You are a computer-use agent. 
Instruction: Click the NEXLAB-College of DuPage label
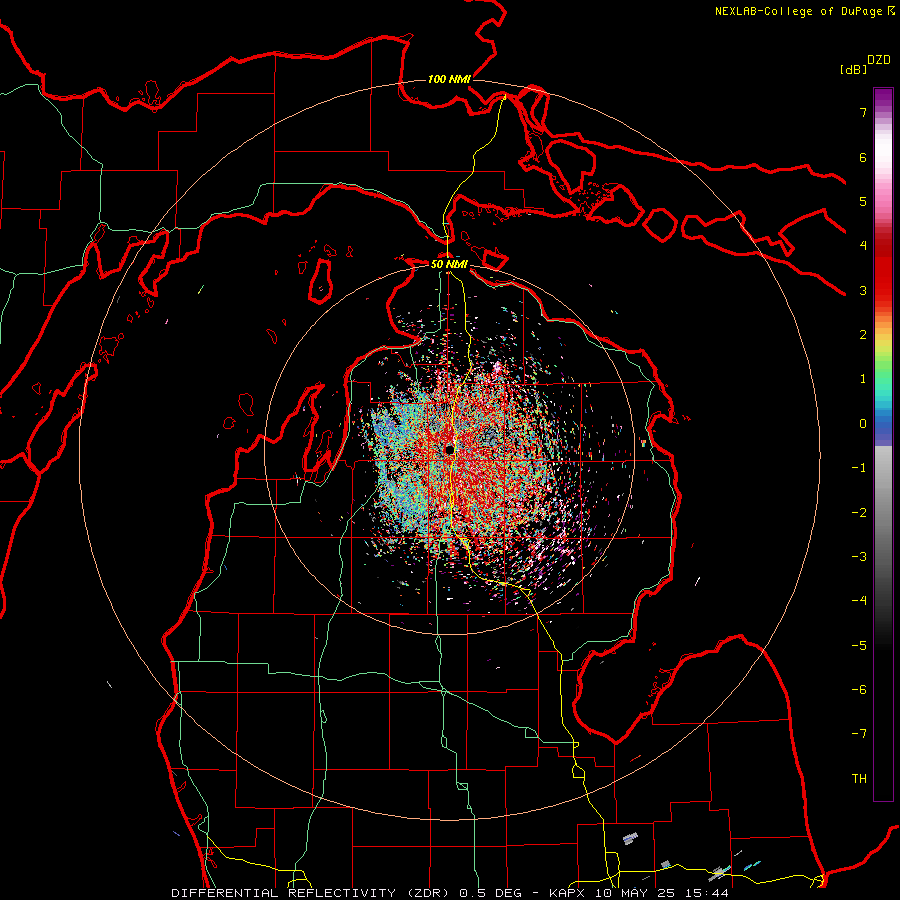pos(805,11)
